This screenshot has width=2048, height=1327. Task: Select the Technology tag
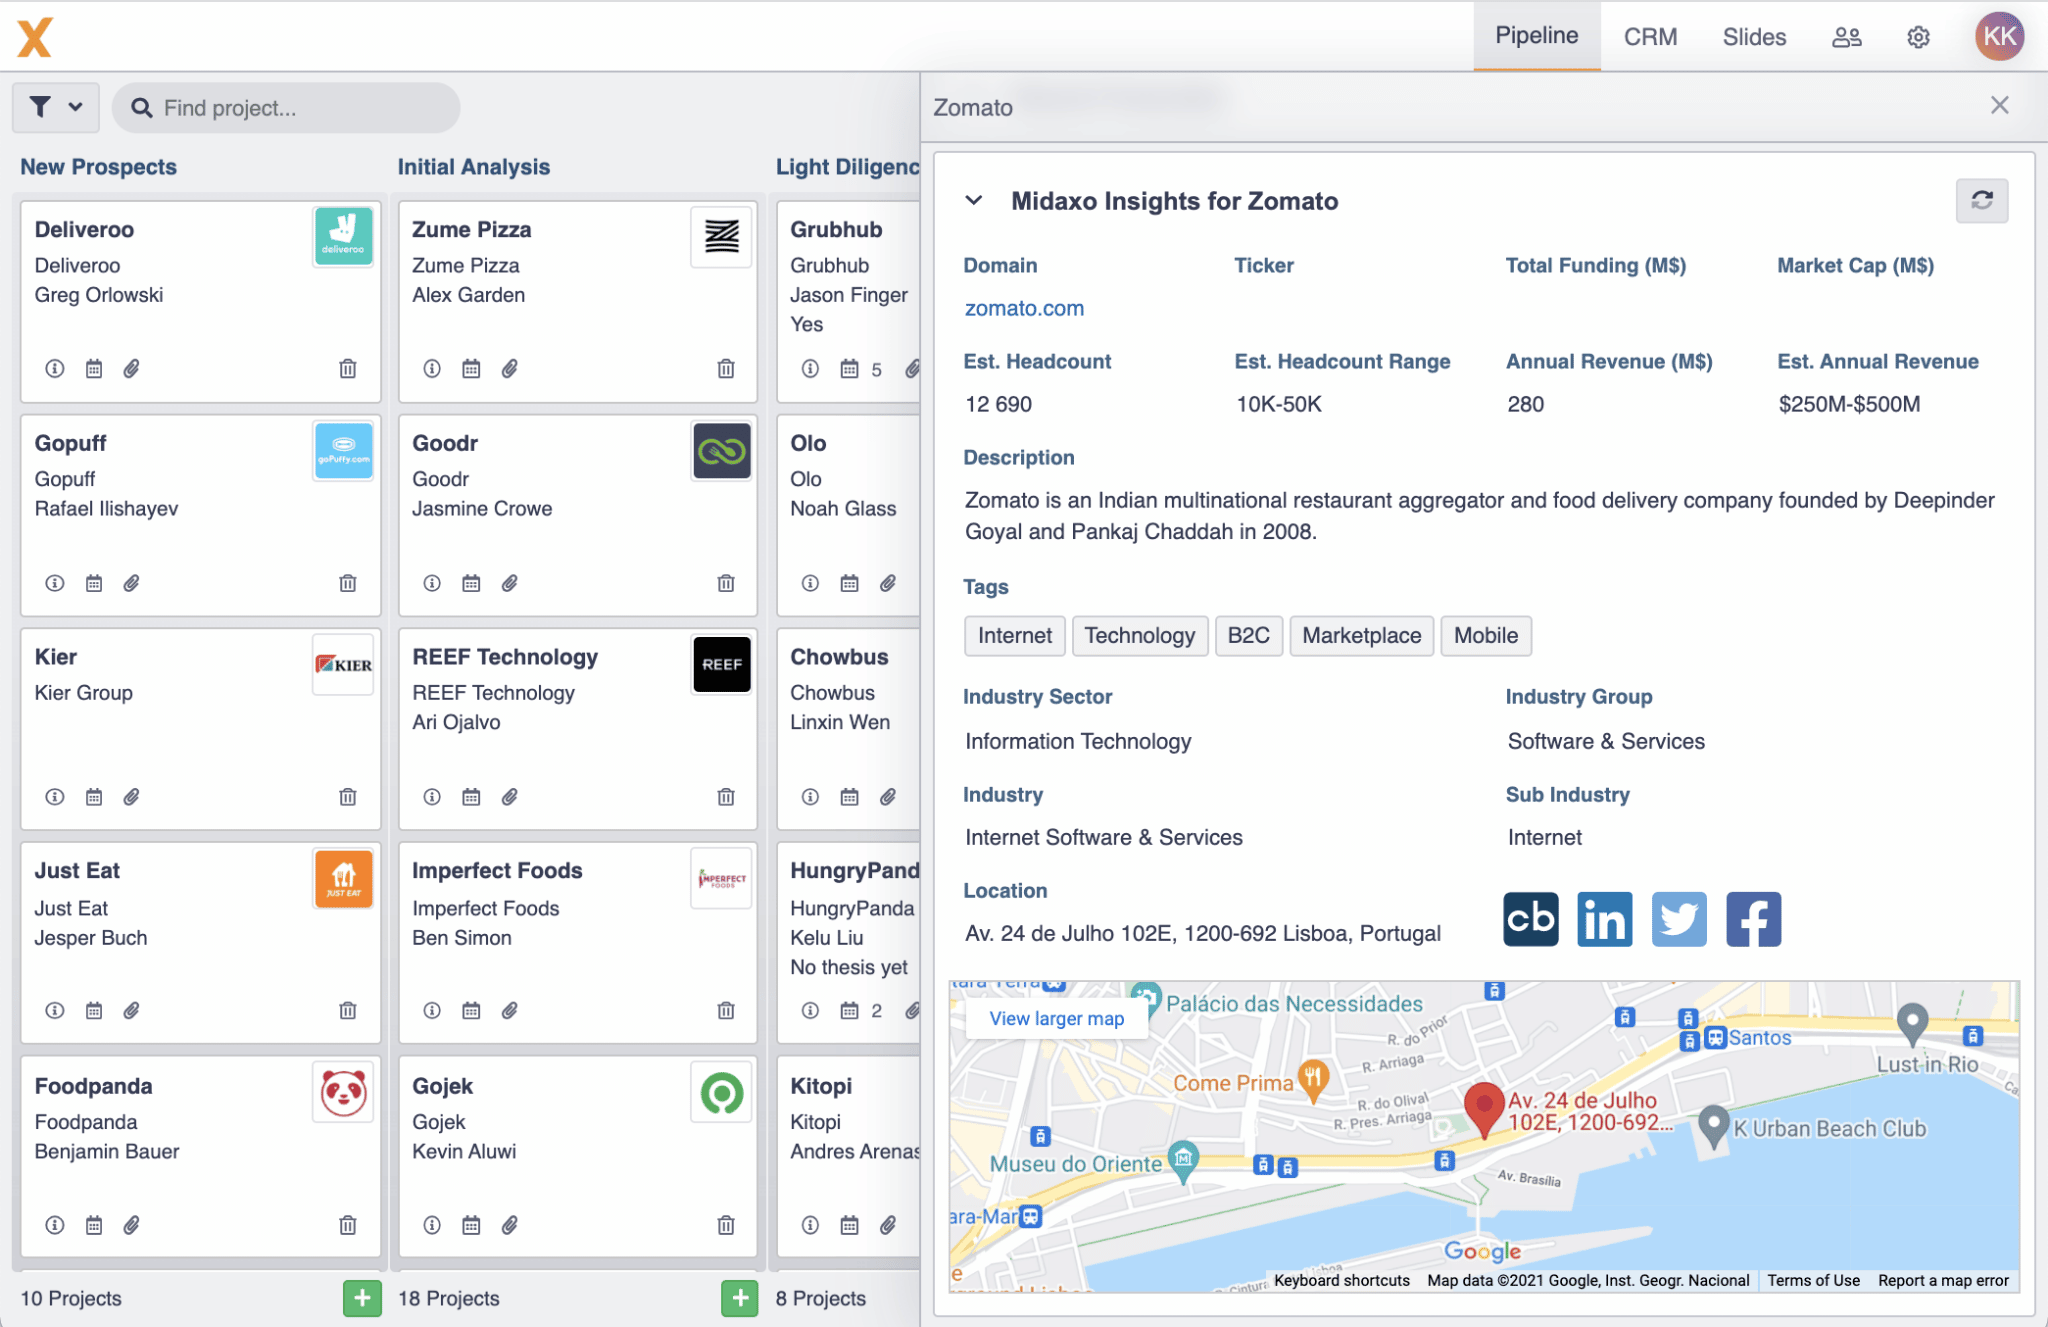(1139, 635)
